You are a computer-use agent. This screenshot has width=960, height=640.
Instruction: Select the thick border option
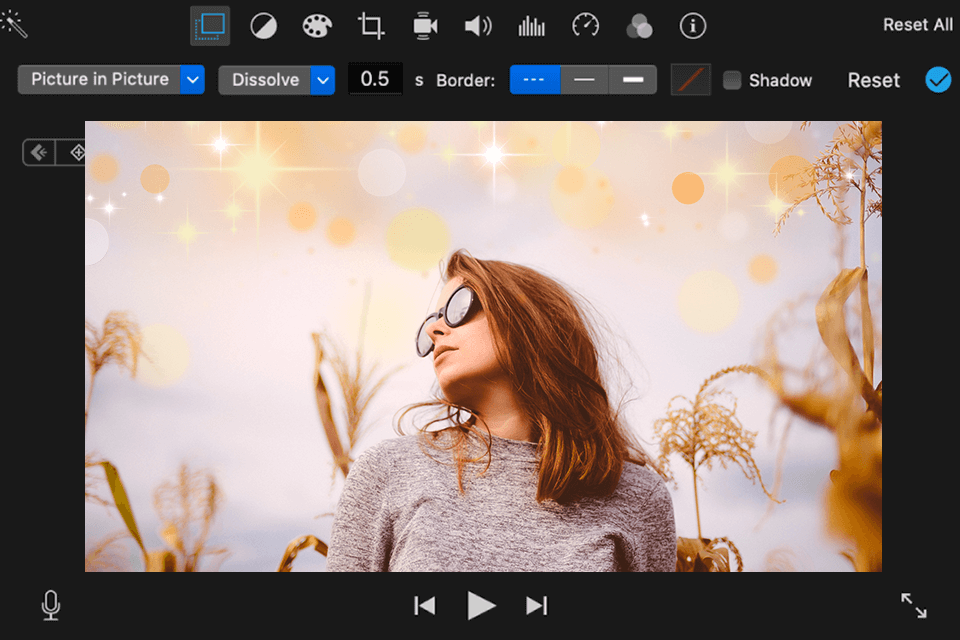[632, 80]
